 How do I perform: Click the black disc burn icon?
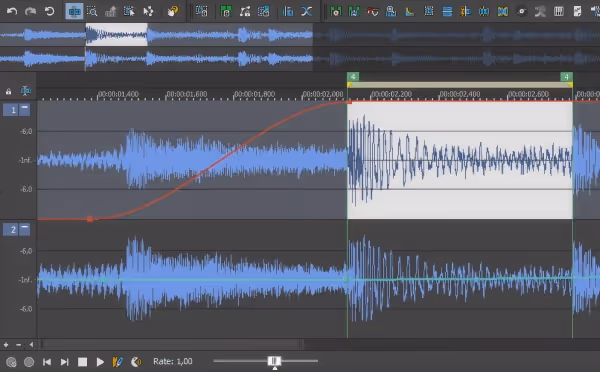pos(522,11)
